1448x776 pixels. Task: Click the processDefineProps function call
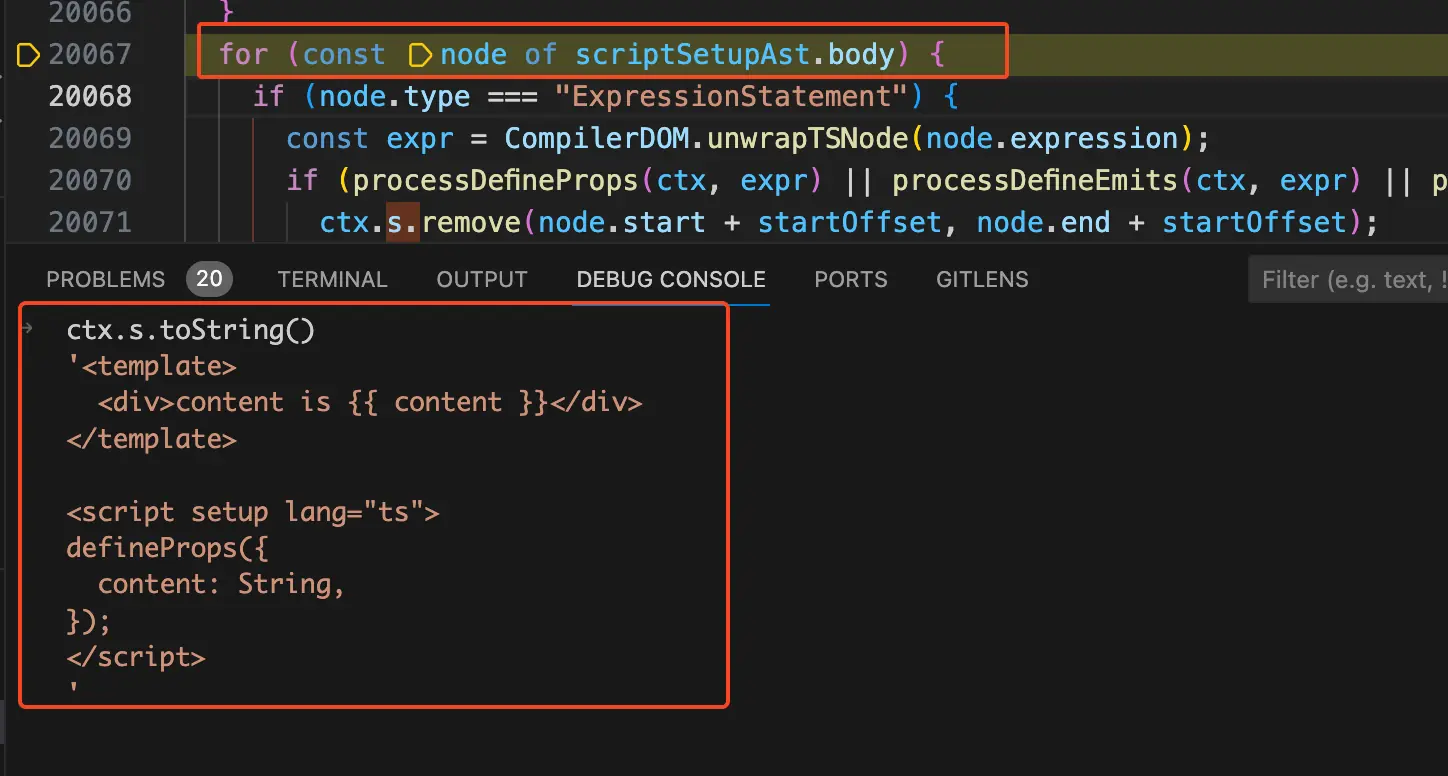495,180
